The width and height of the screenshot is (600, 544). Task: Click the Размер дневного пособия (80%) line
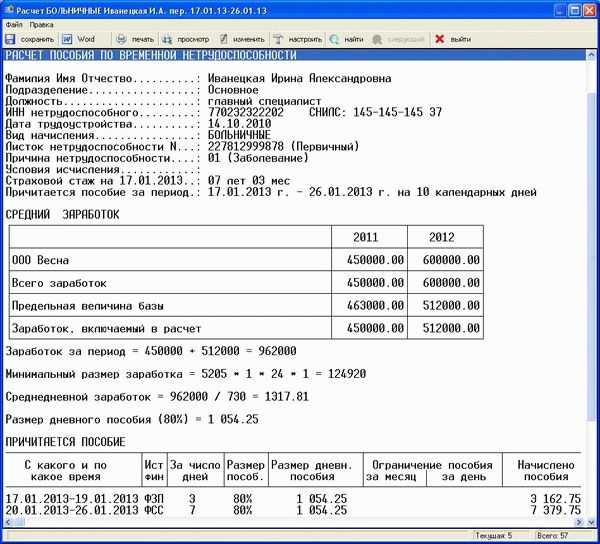pyautogui.click(x=132, y=420)
